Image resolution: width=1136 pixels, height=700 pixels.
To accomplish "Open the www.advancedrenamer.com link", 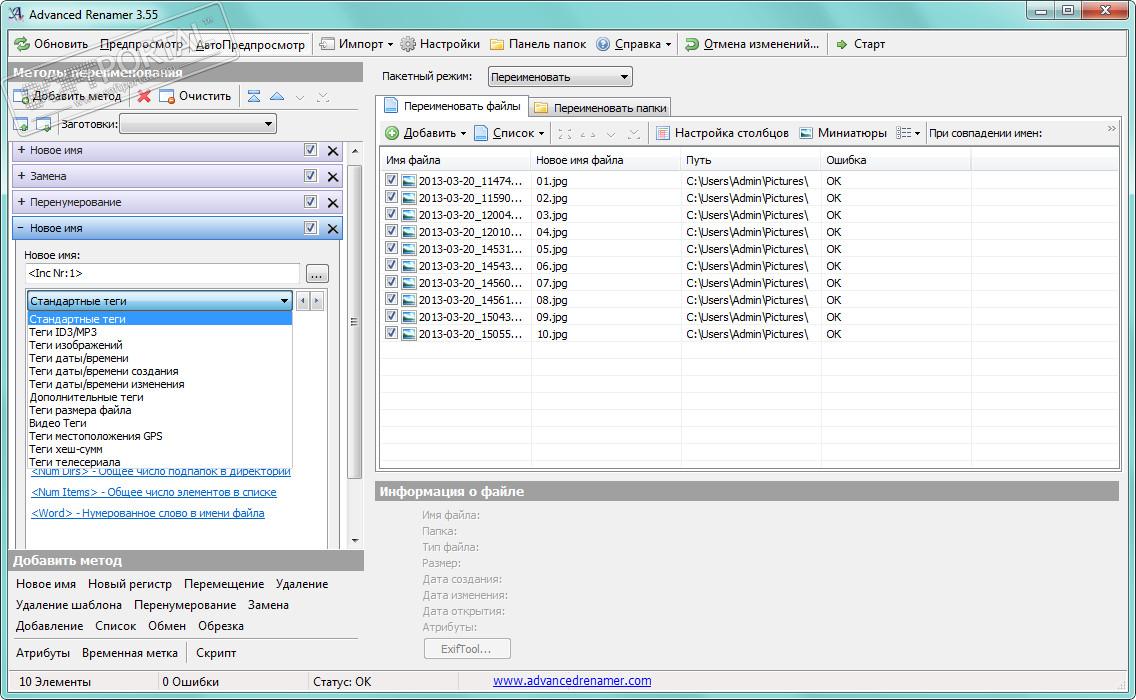I will point(571,681).
